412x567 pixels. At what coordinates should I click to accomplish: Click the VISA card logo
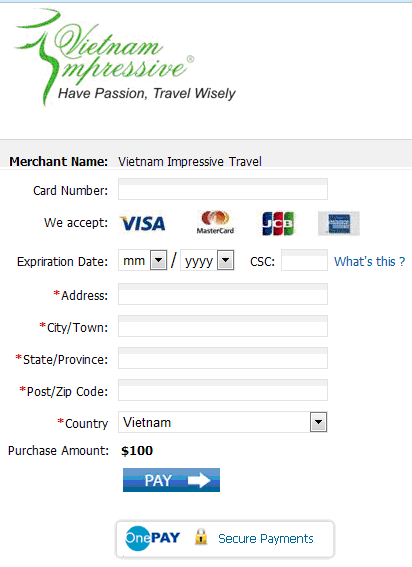(x=143, y=223)
